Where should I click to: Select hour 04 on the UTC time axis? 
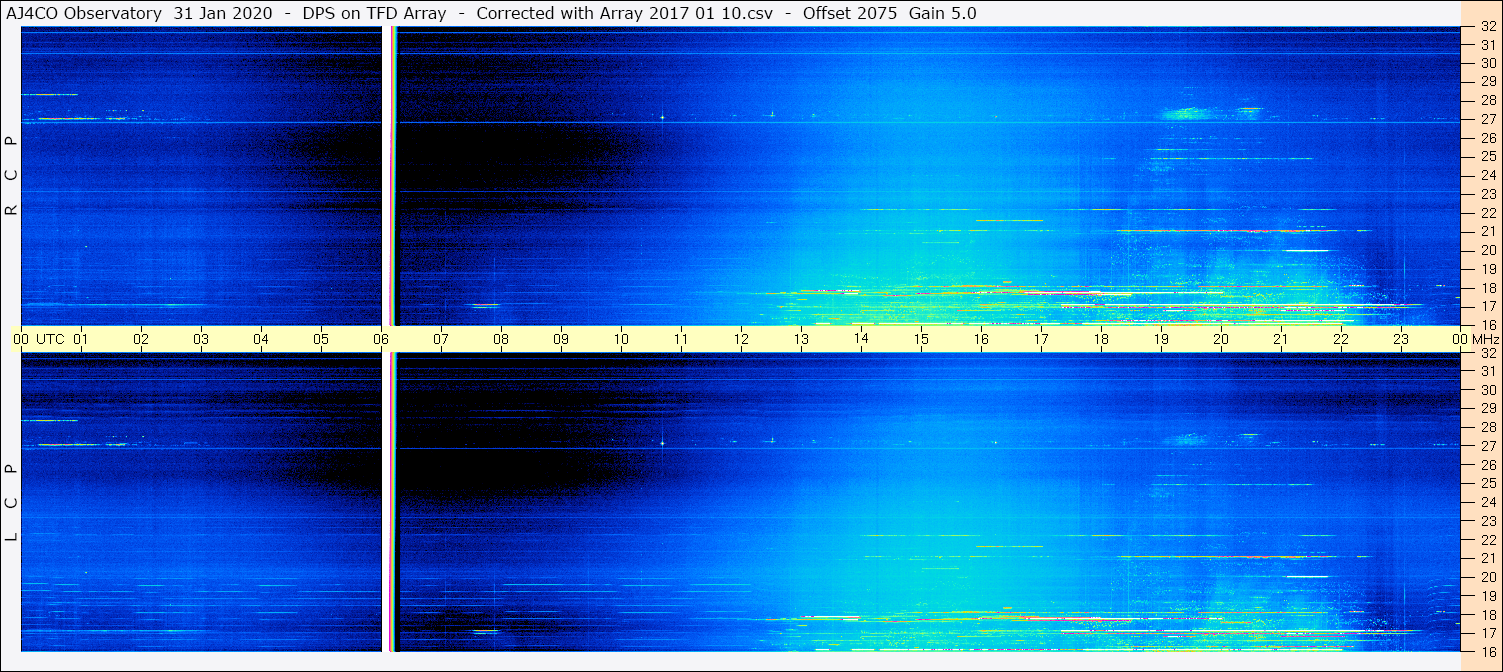pyautogui.click(x=261, y=339)
